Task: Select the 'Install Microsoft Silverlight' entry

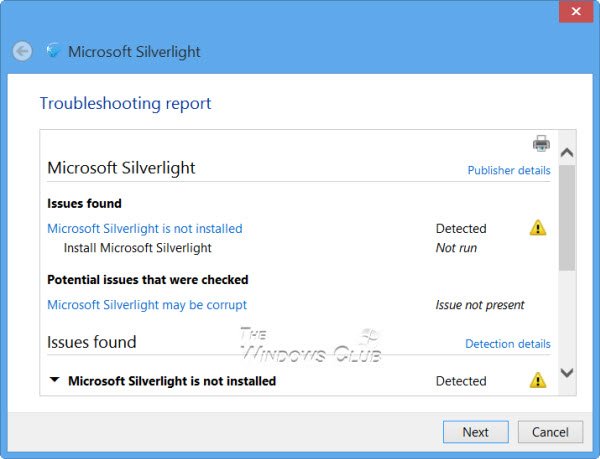Action: [x=137, y=247]
